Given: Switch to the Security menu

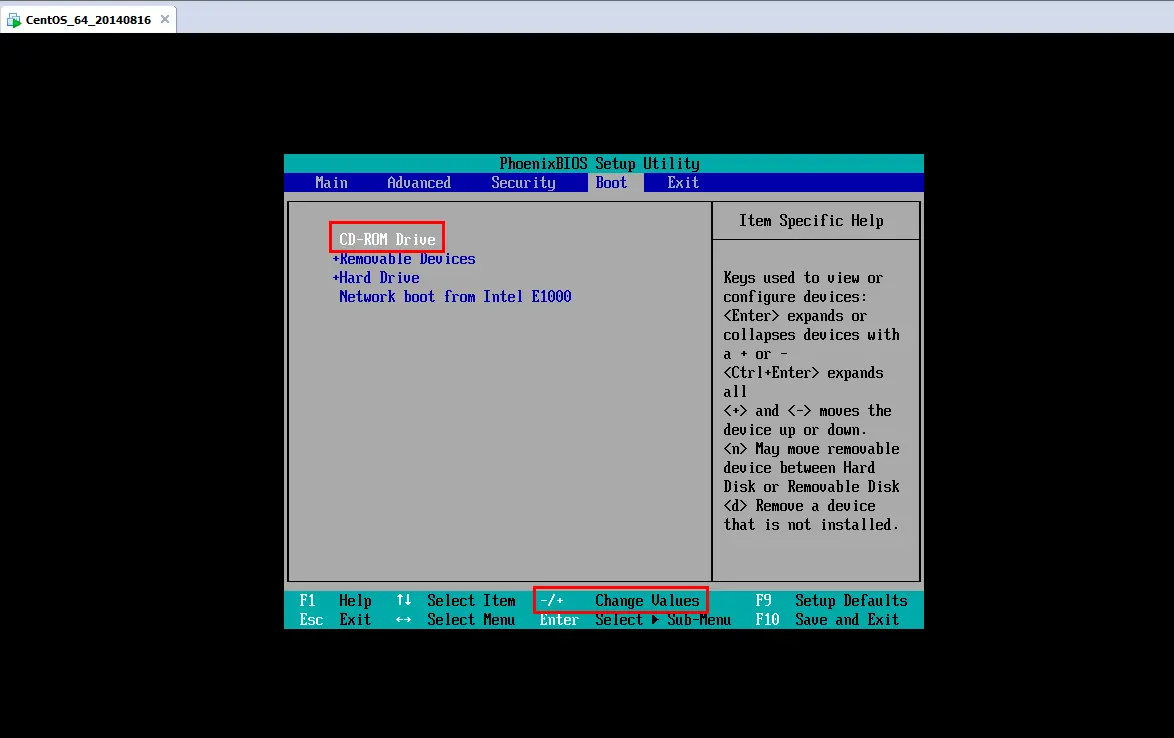Looking at the screenshot, I should point(523,183).
